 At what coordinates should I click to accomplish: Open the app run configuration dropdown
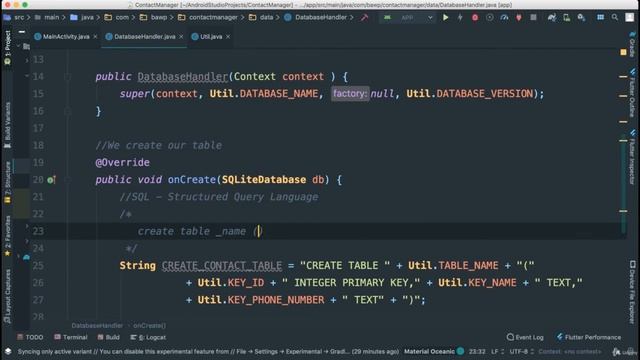click(x=408, y=18)
